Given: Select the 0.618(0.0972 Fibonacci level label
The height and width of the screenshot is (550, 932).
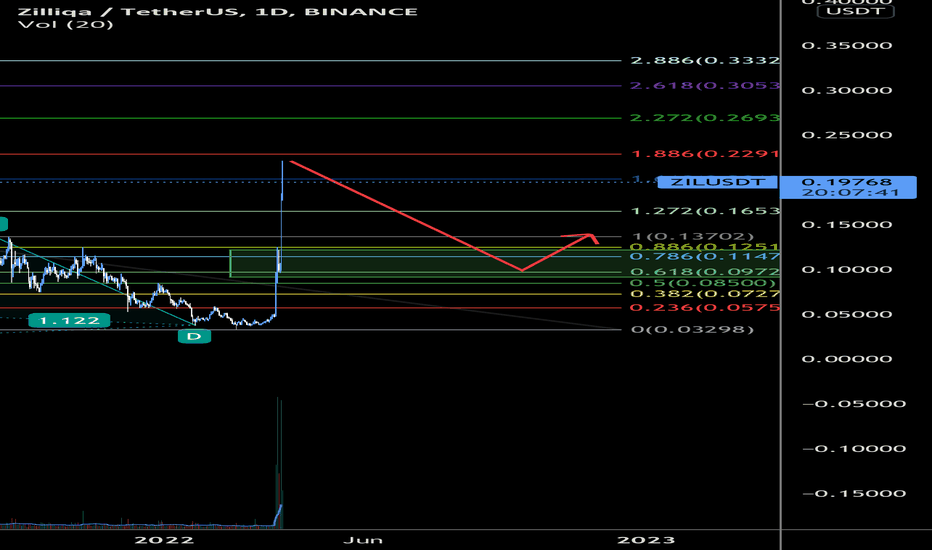Looking at the screenshot, I should point(705,272).
